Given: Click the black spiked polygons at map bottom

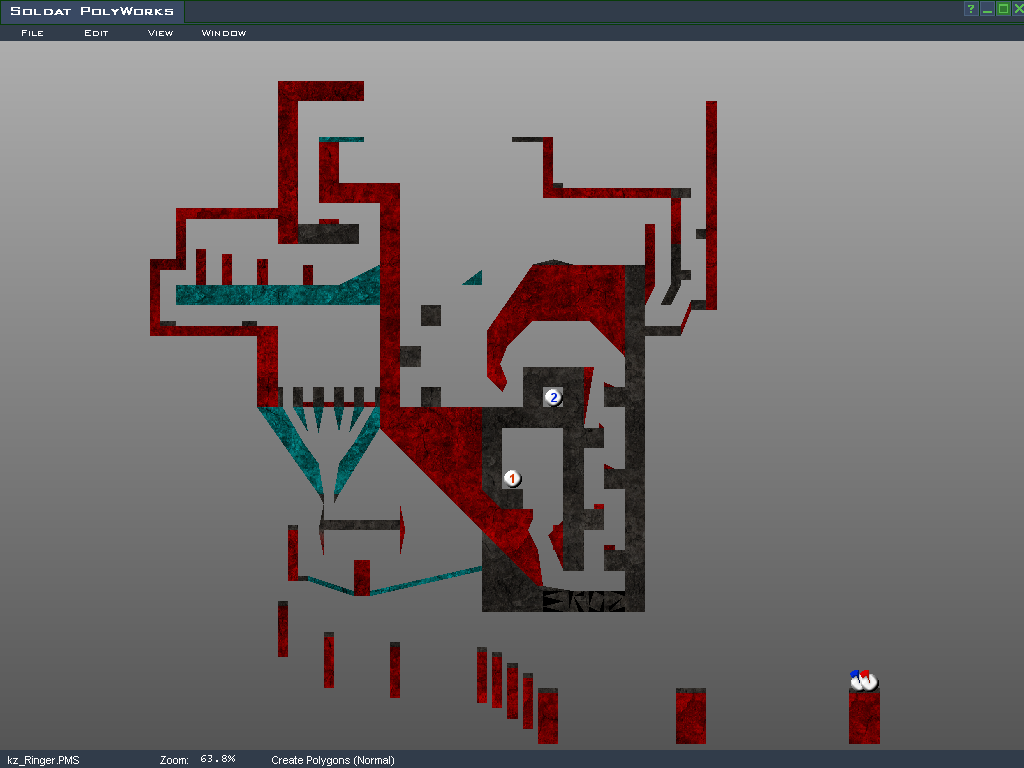Looking at the screenshot, I should coord(583,601).
